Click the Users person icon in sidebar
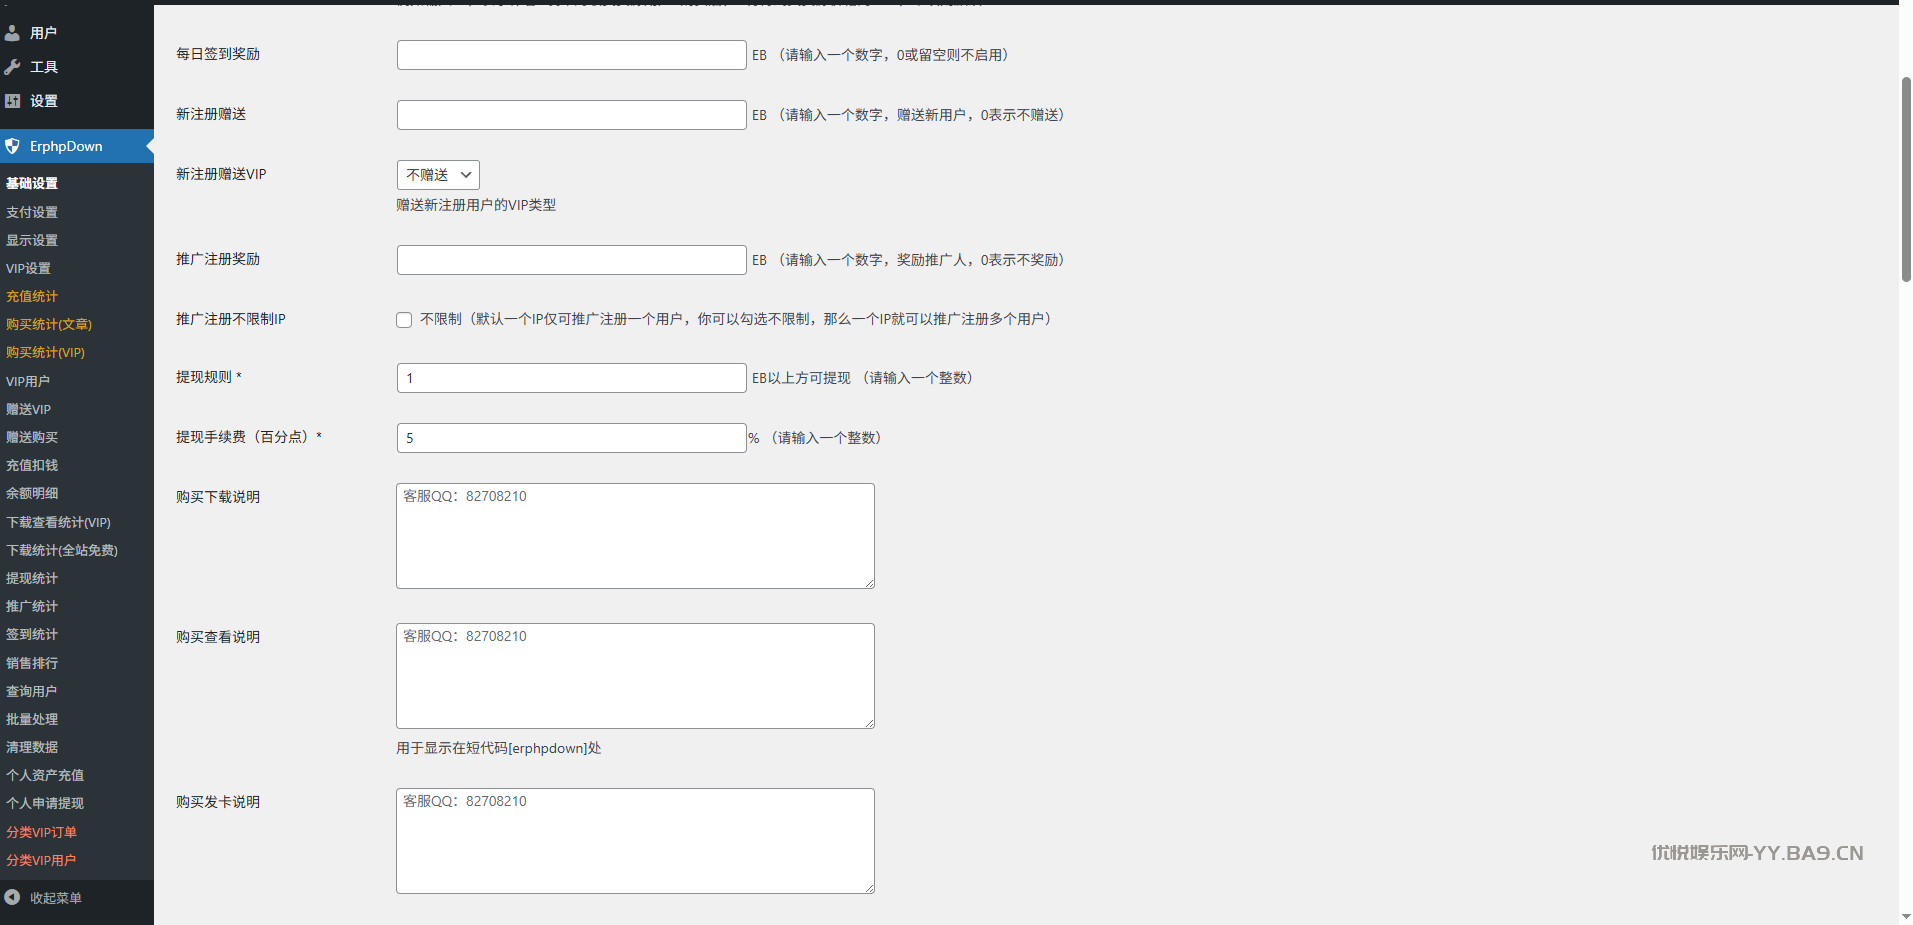Screen dimensions: 1913x925 coord(12,33)
